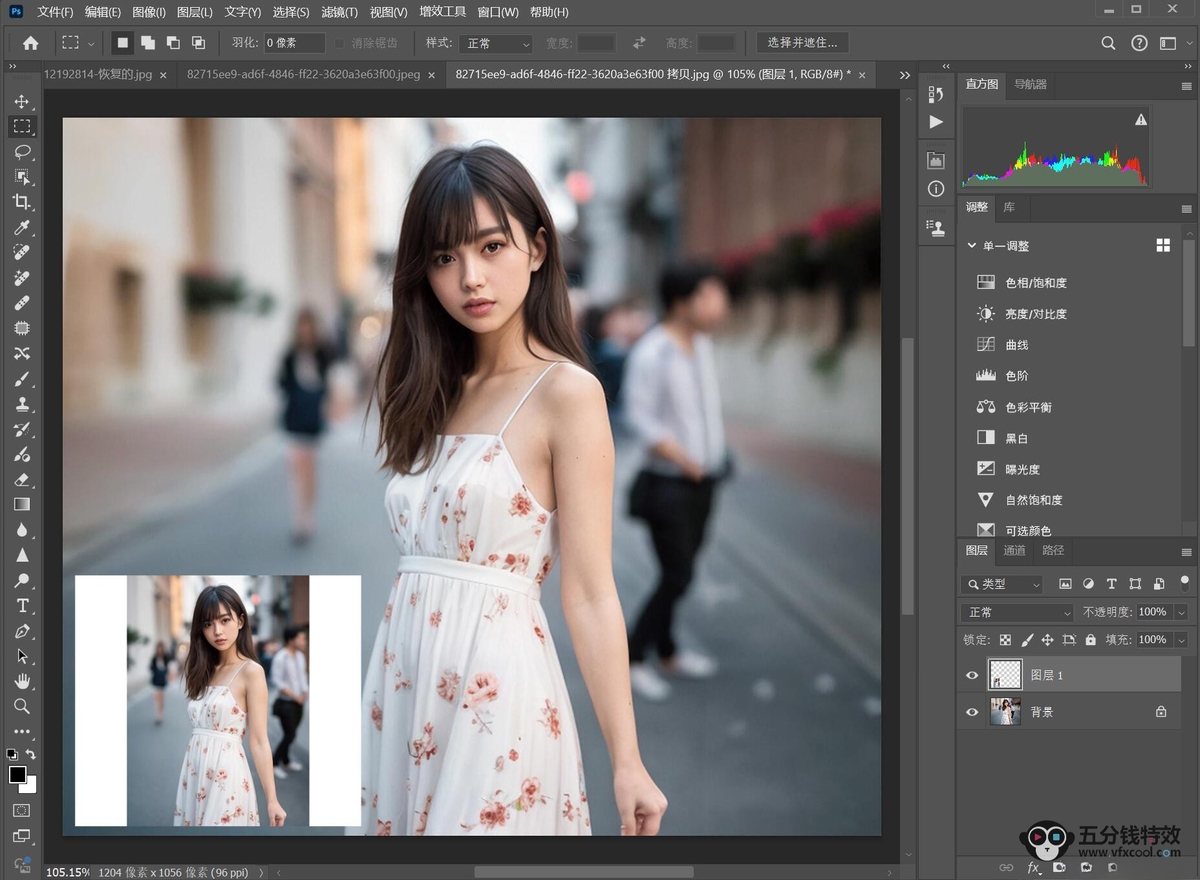Select the Clone Stamp tool
The image size is (1200, 880).
click(x=22, y=404)
